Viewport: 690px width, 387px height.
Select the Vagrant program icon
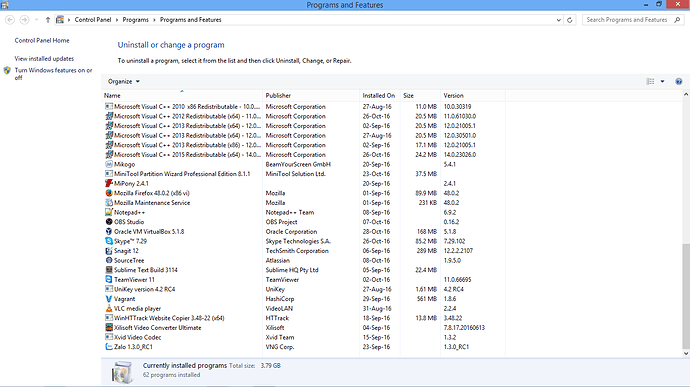pyautogui.click(x=109, y=299)
